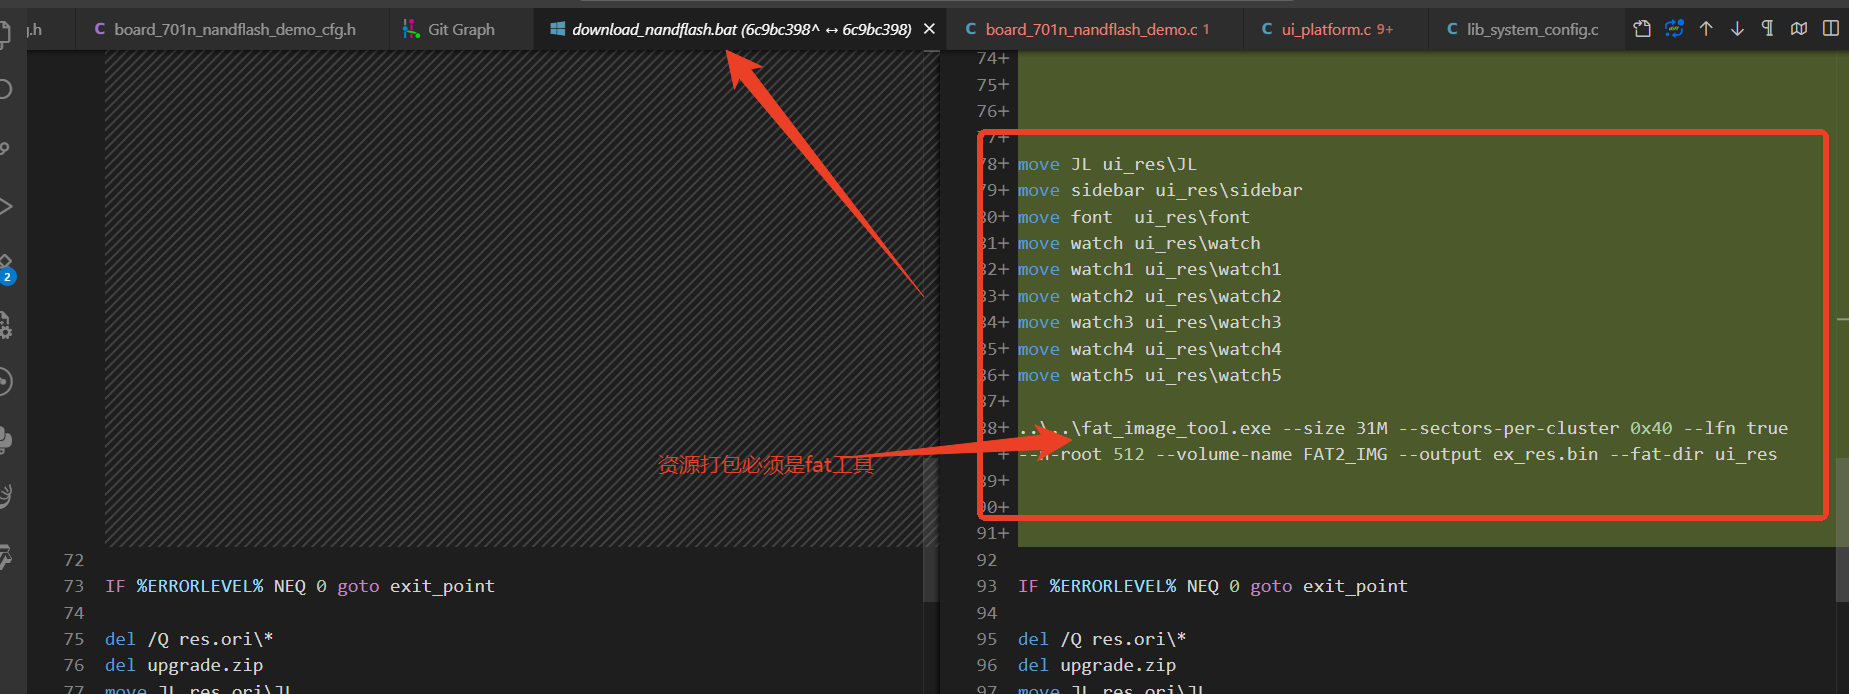This screenshot has width=1849, height=694.
Task: Click the line 'move font ui_res\font'
Action: 1133,217
